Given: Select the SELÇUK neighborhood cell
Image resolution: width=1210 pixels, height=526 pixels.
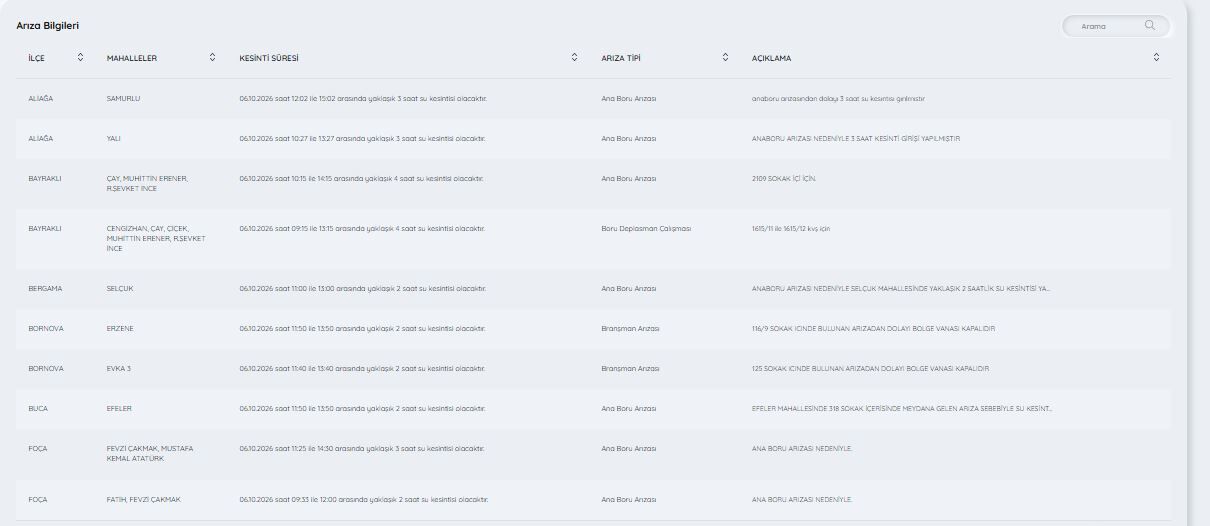Looking at the screenshot, I should click(120, 289).
